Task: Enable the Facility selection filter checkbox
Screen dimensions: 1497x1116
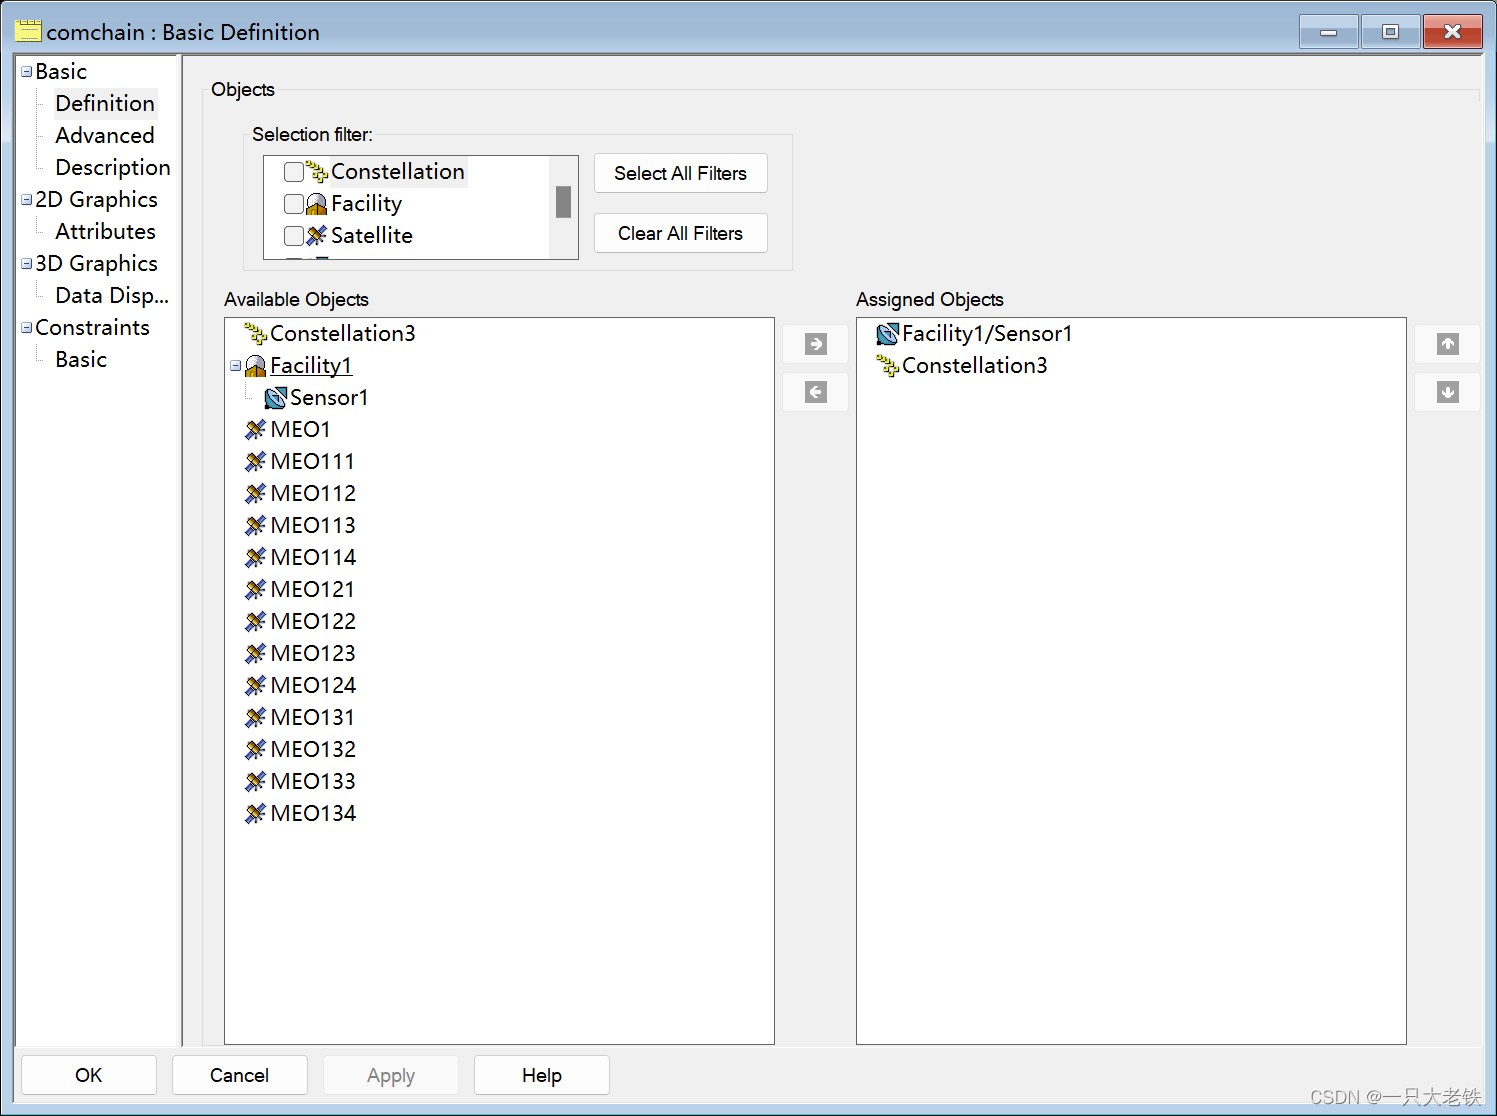Action: tap(294, 204)
